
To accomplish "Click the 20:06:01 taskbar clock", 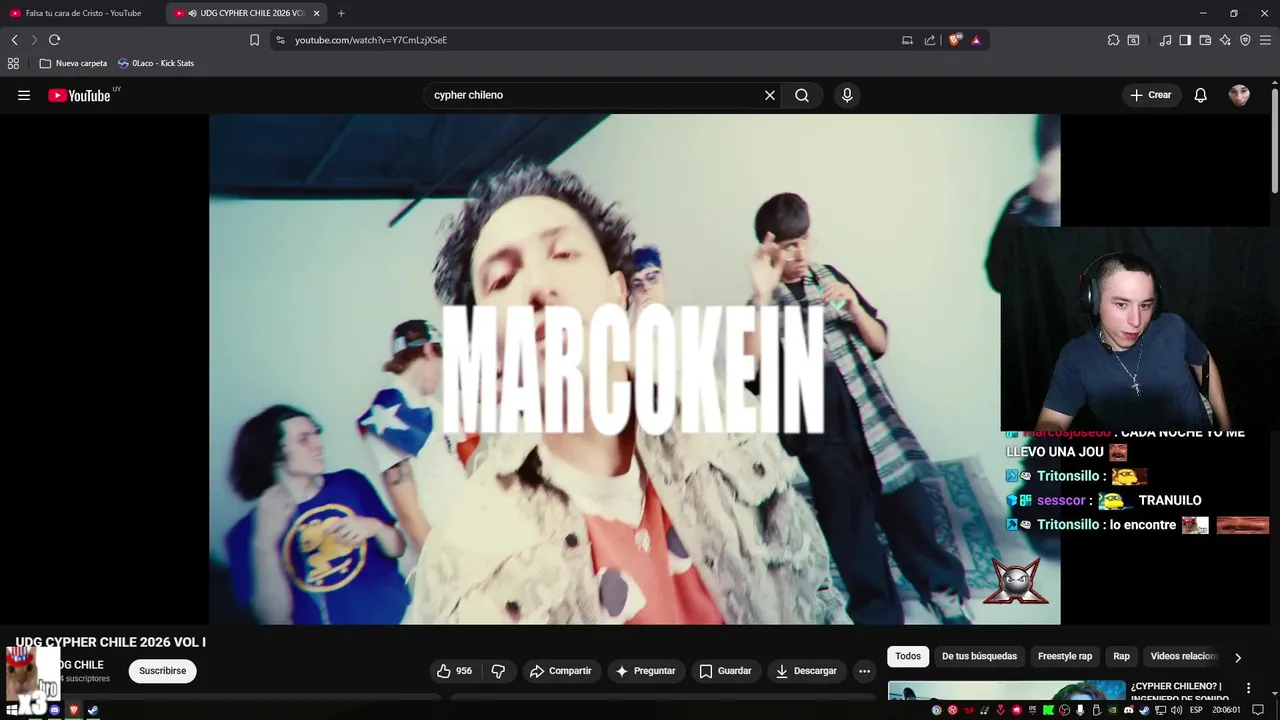I will pos(1226,710).
